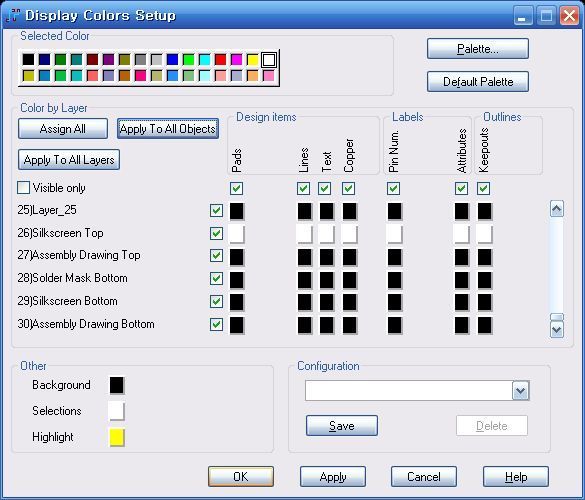Click Silkscreen Top Keepouts color cell

point(485,234)
